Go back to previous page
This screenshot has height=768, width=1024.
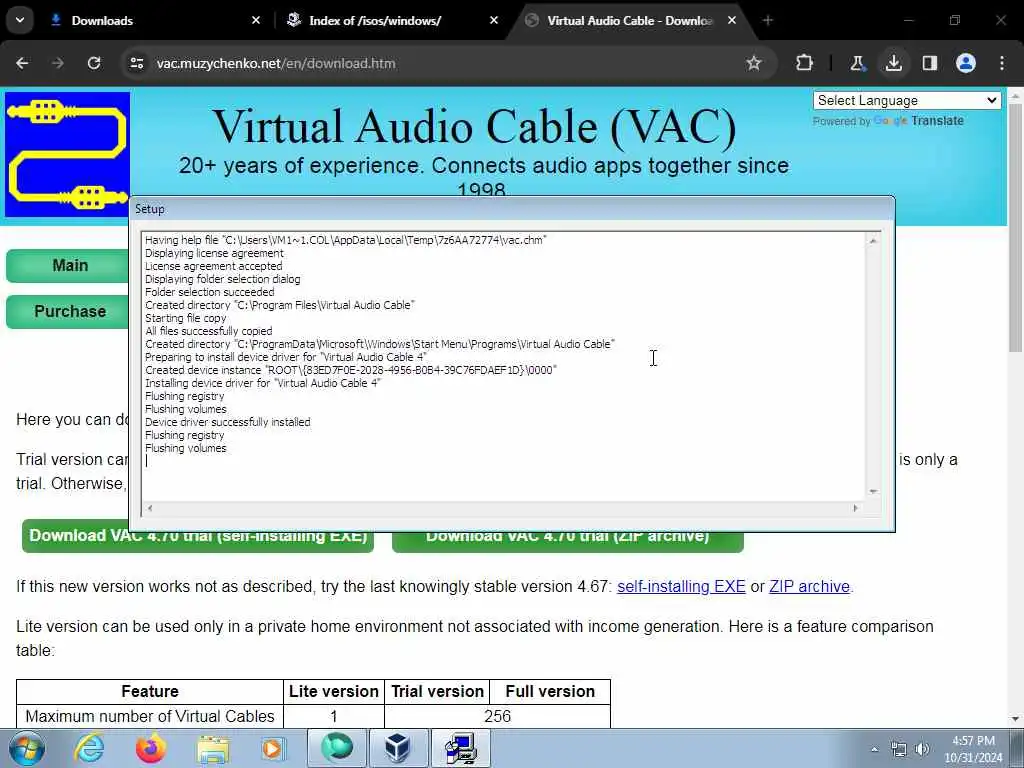22,63
